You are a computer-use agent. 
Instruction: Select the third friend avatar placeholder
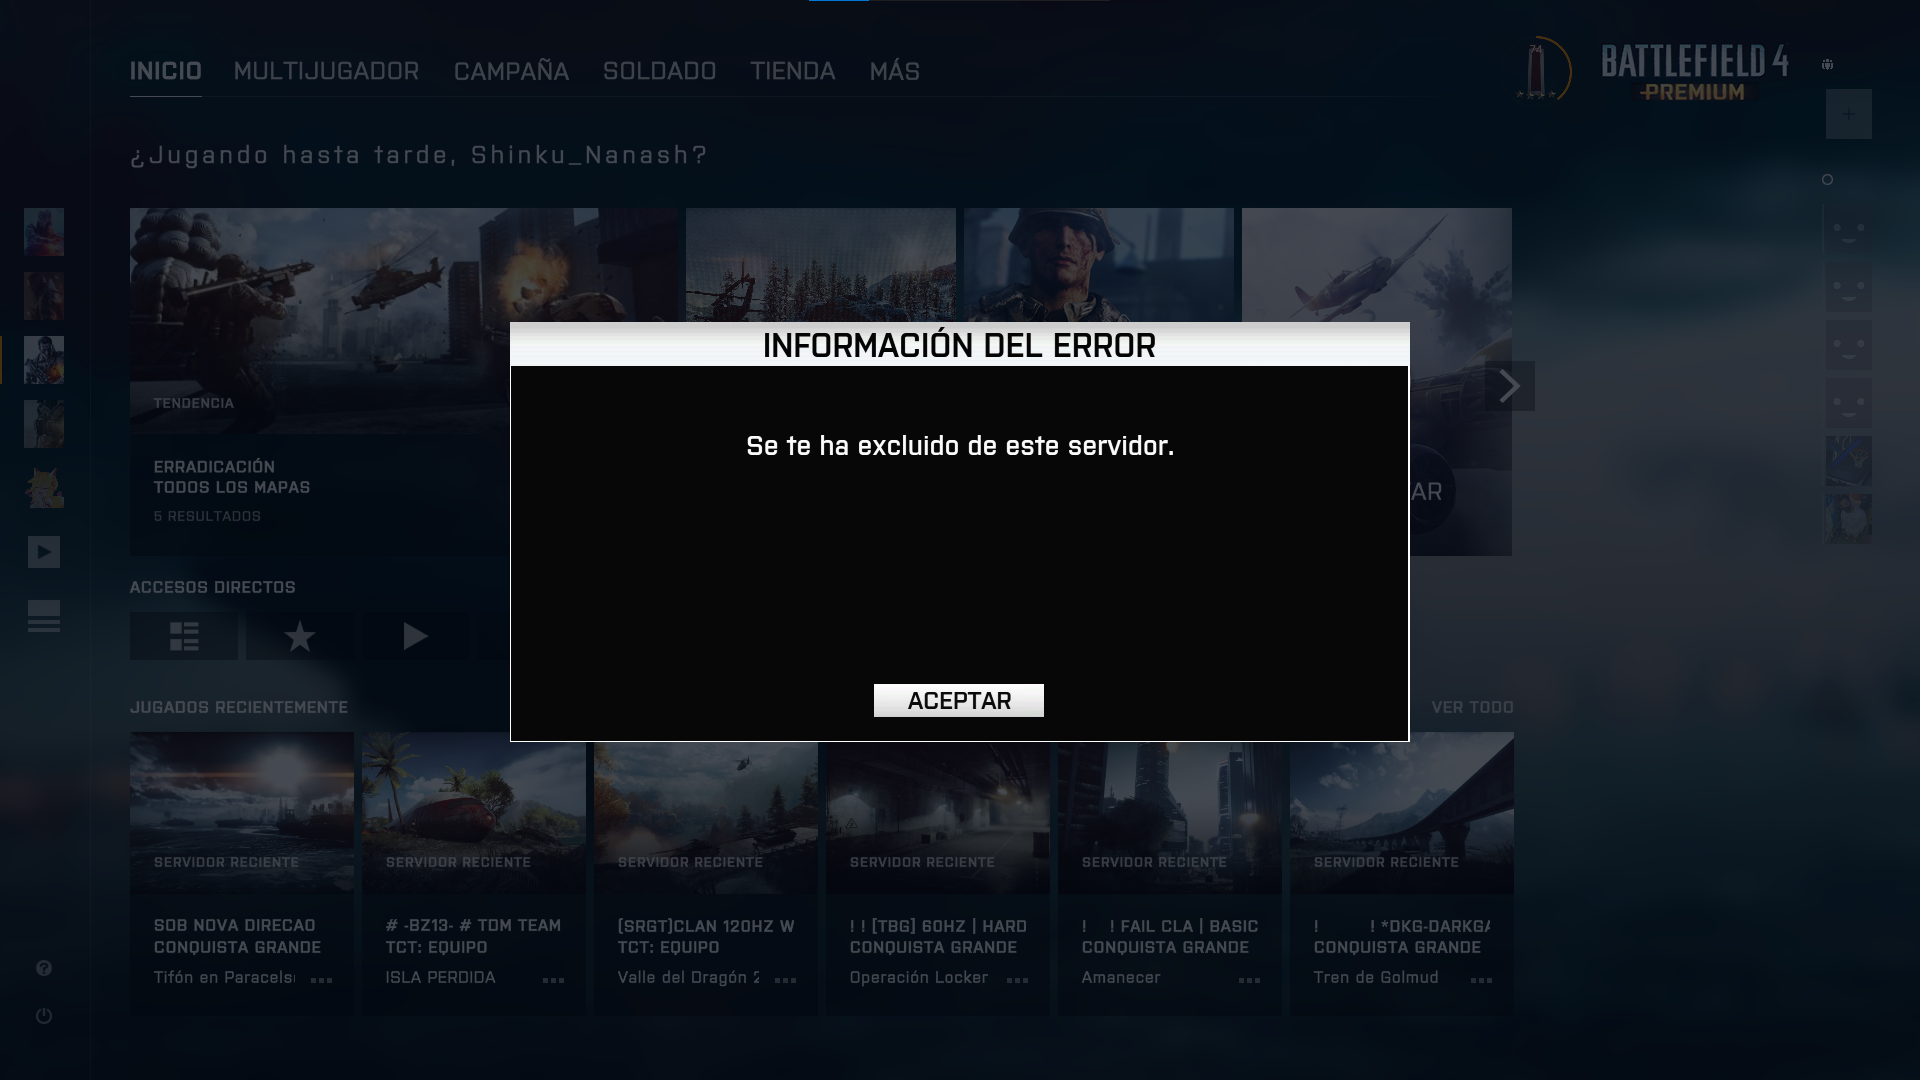[x=1848, y=346]
